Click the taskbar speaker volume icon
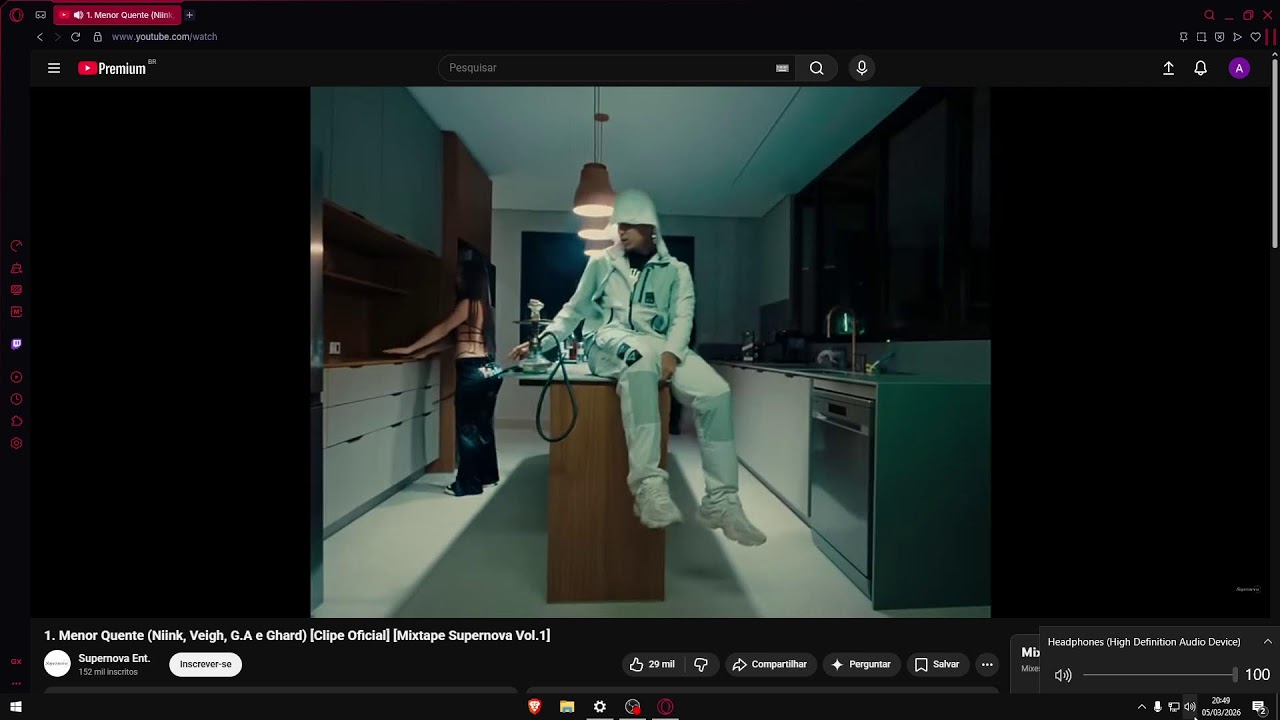Image resolution: width=1280 pixels, height=720 pixels. pos(1189,707)
